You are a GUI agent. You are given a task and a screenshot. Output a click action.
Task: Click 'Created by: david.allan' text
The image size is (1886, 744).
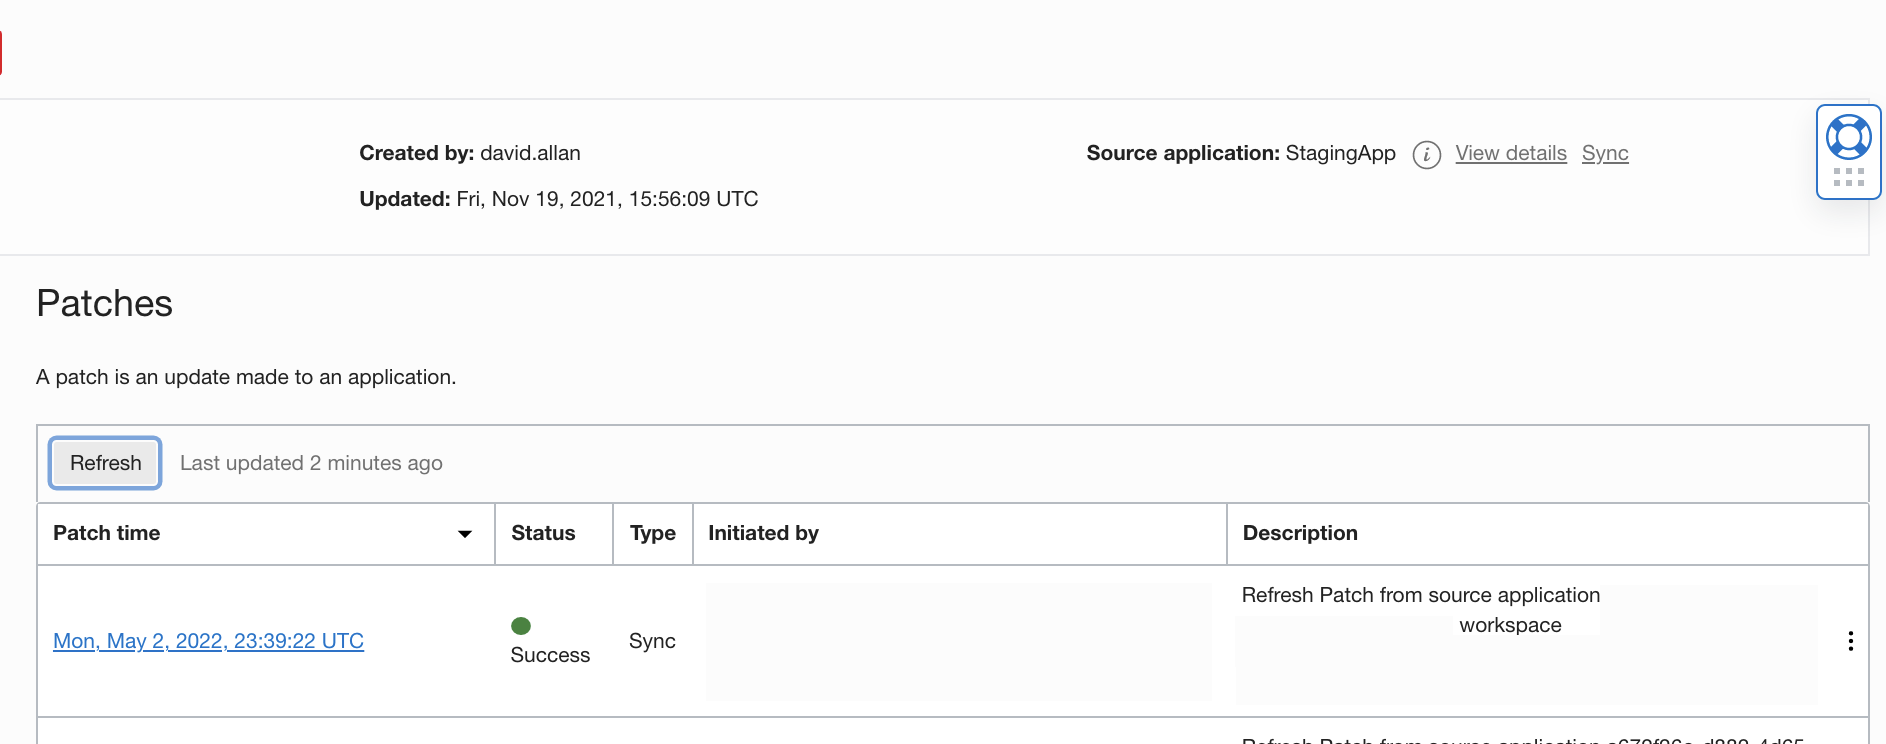click(x=470, y=153)
